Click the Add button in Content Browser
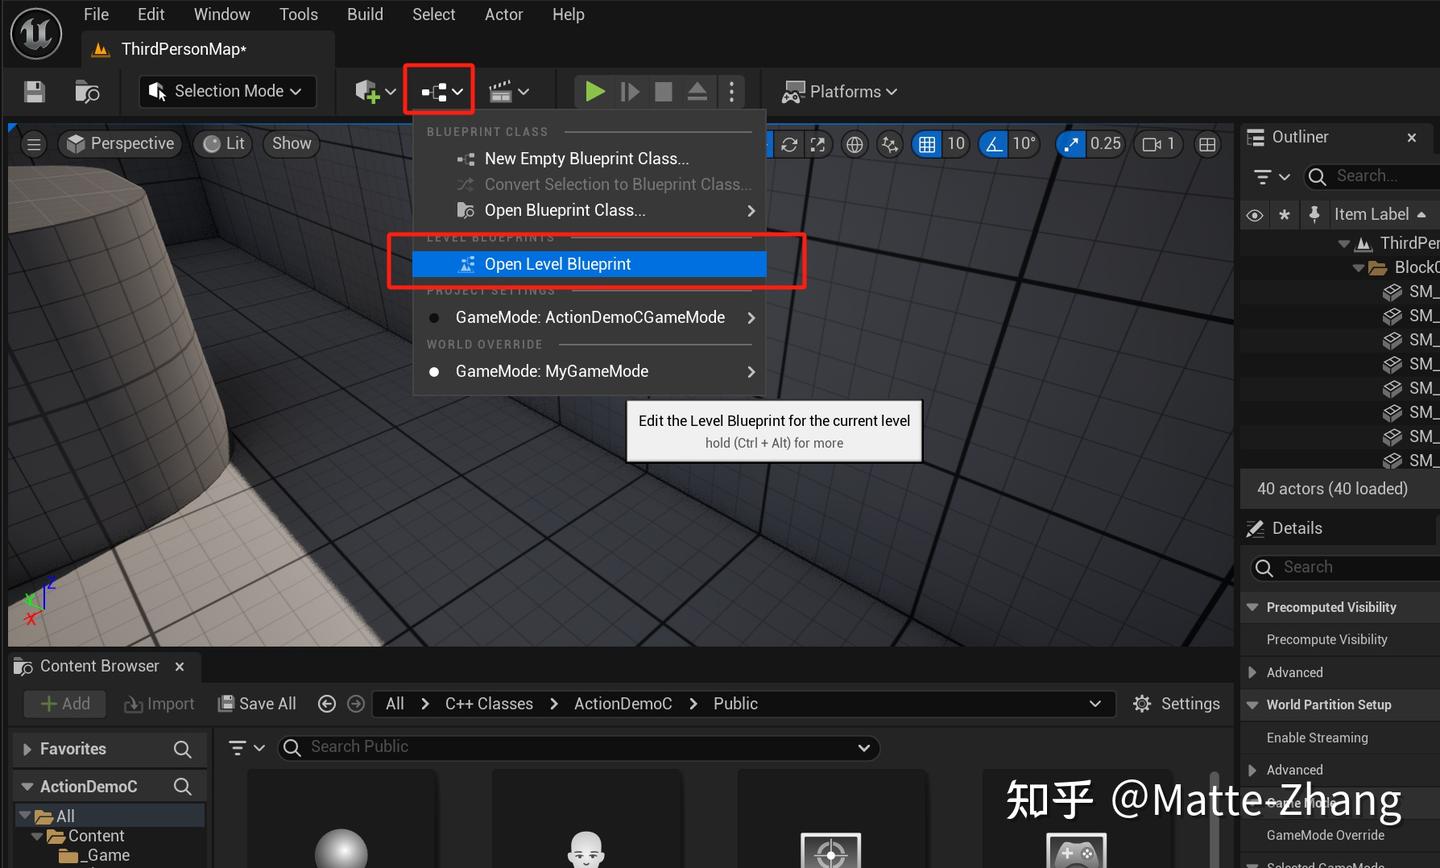The width and height of the screenshot is (1440, 868). pyautogui.click(x=64, y=703)
